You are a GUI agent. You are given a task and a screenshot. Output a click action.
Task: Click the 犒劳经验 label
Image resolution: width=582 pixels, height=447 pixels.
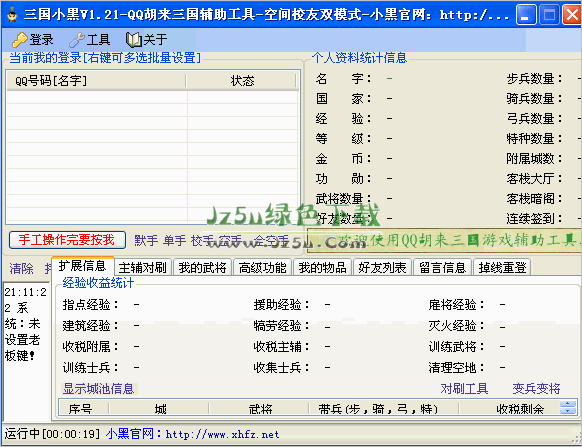[x=281, y=326]
